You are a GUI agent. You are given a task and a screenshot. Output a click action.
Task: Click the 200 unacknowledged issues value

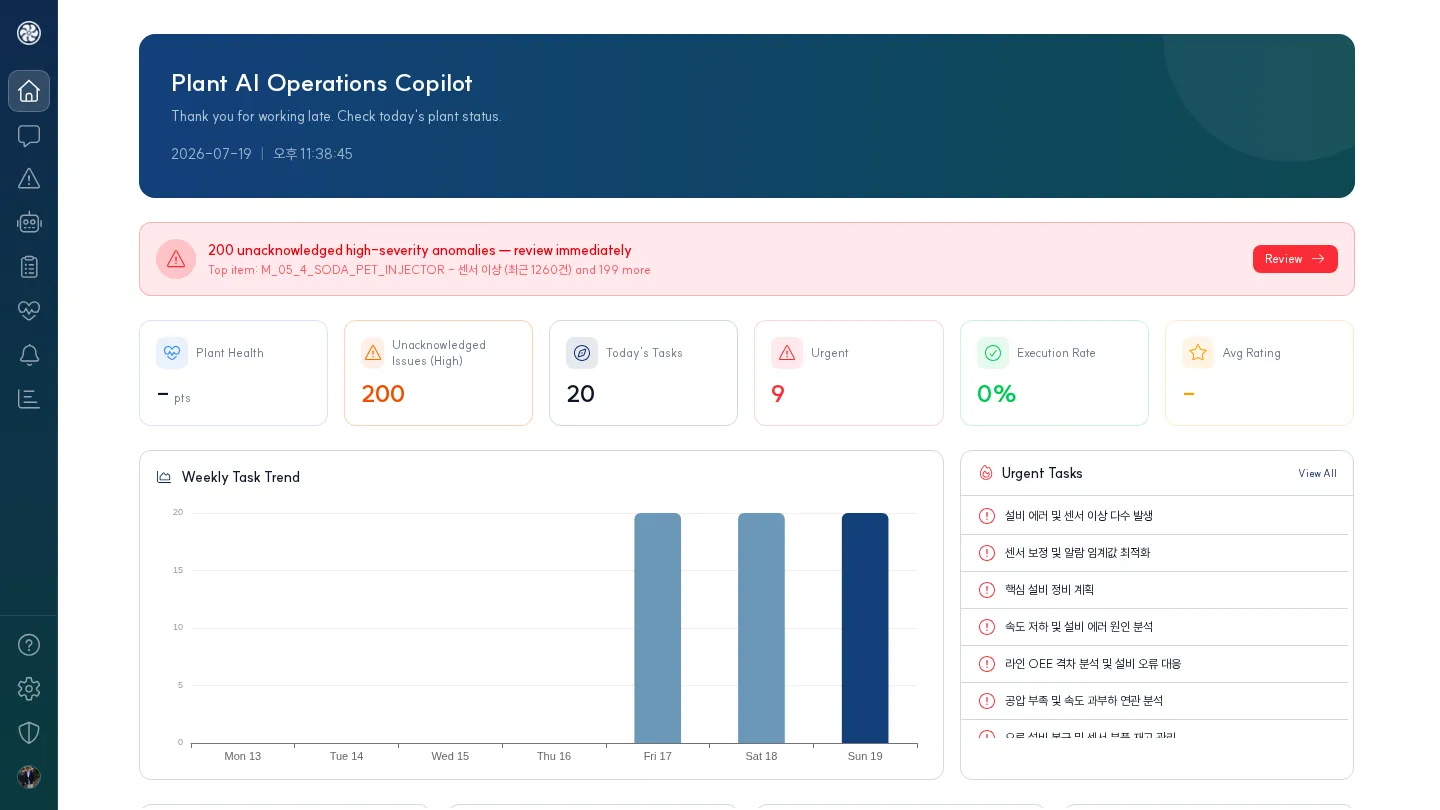383,394
